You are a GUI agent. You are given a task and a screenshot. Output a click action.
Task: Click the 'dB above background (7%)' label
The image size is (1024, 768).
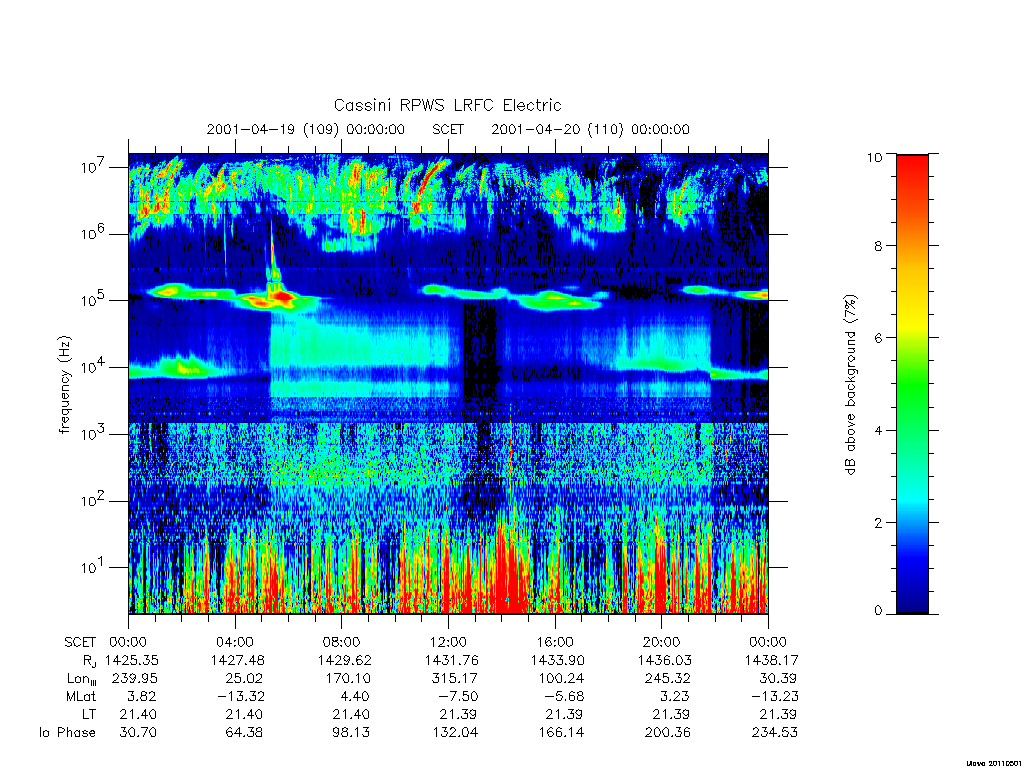[850, 384]
